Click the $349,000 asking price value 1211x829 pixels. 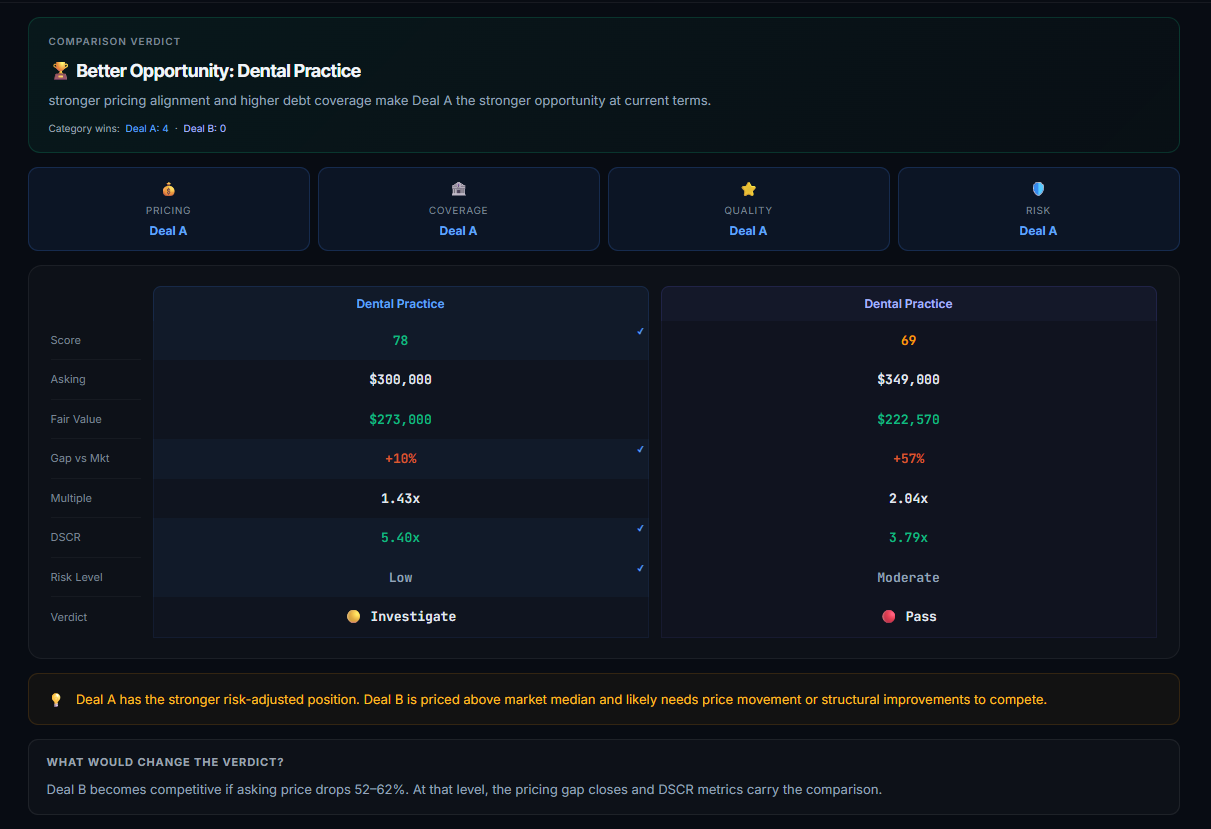908,380
